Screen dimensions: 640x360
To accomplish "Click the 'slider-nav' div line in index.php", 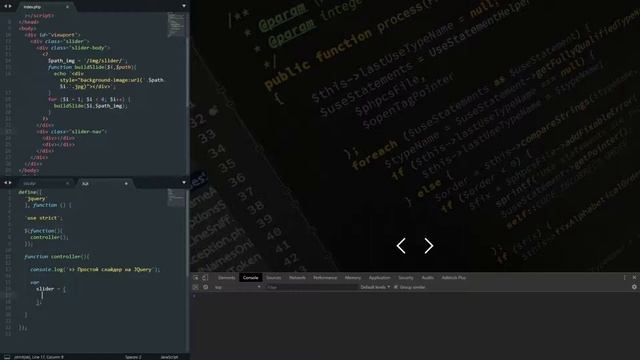I will point(71,131).
